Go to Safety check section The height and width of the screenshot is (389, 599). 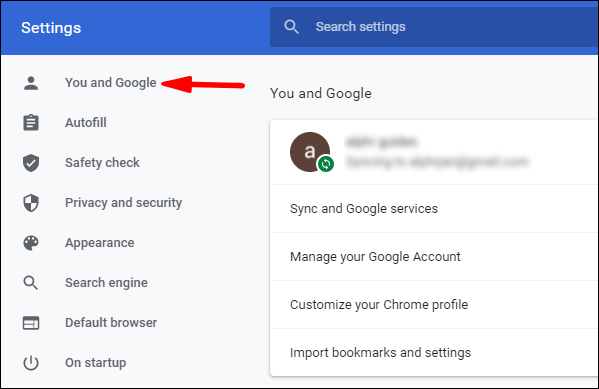tap(102, 163)
